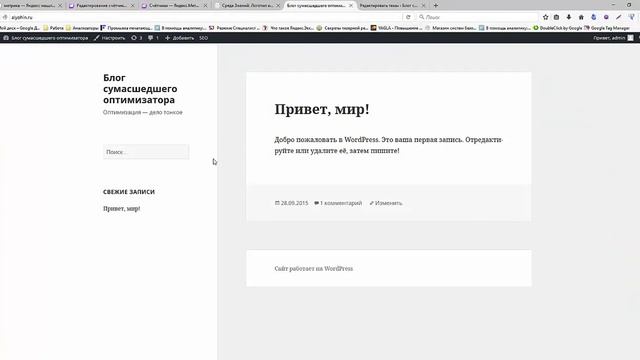The height and width of the screenshot is (360, 640).
Task: Open downloads with the arrow icon
Action: (569, 17)
